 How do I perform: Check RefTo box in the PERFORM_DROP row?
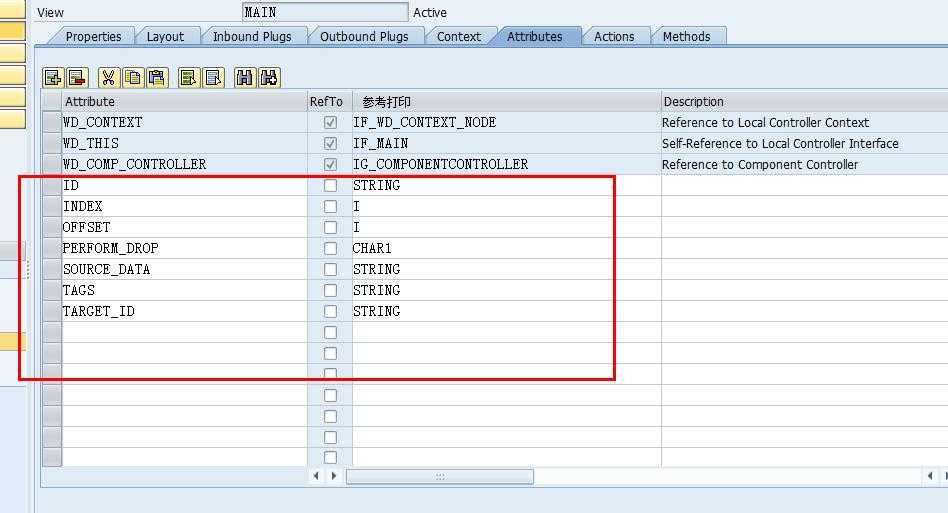[330, 248]
